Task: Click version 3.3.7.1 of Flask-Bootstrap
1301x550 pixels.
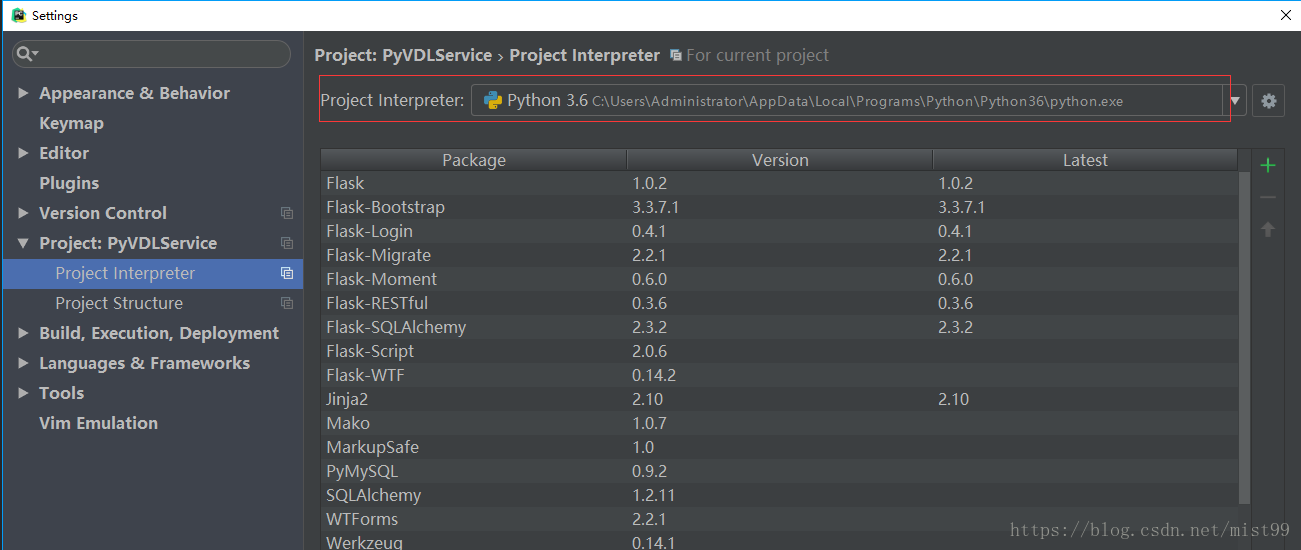Action: (x=655, y=207)
